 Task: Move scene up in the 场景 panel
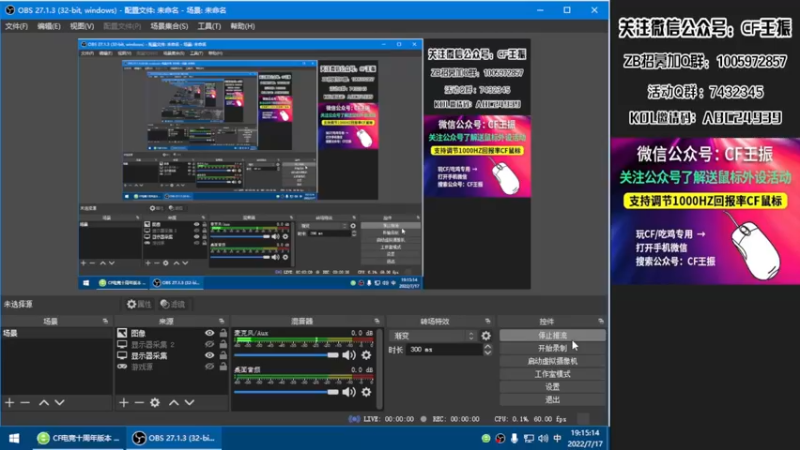[44, 403]
